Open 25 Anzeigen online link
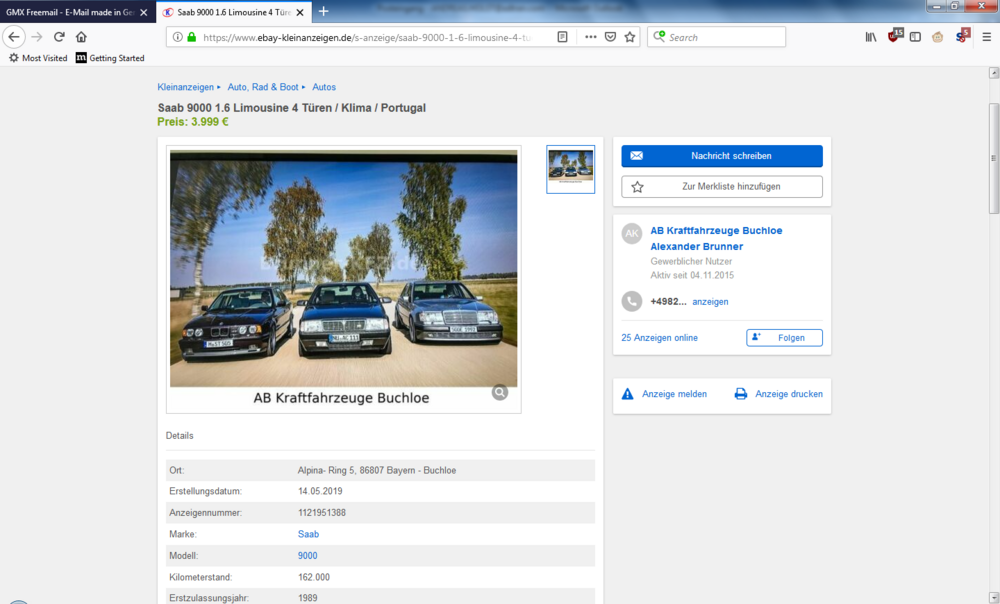Image resolution: width=1000 pixels, height=604 pixels. point(659,337)
